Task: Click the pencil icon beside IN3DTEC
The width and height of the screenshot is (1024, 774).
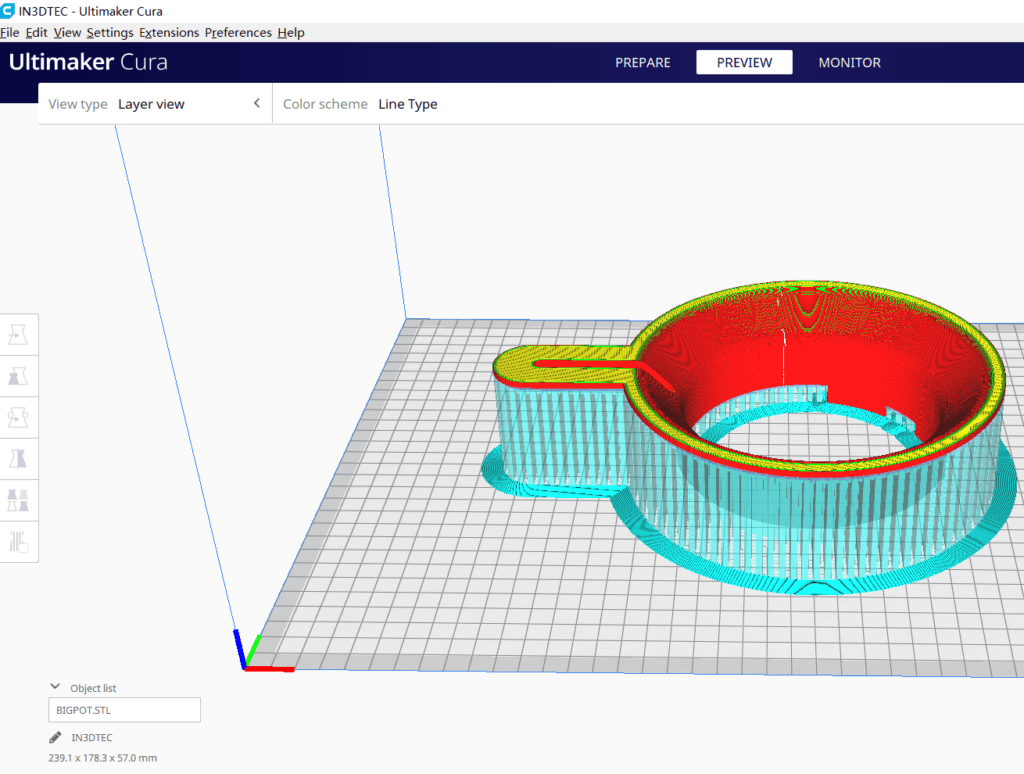Action: (x=54, y=737)
